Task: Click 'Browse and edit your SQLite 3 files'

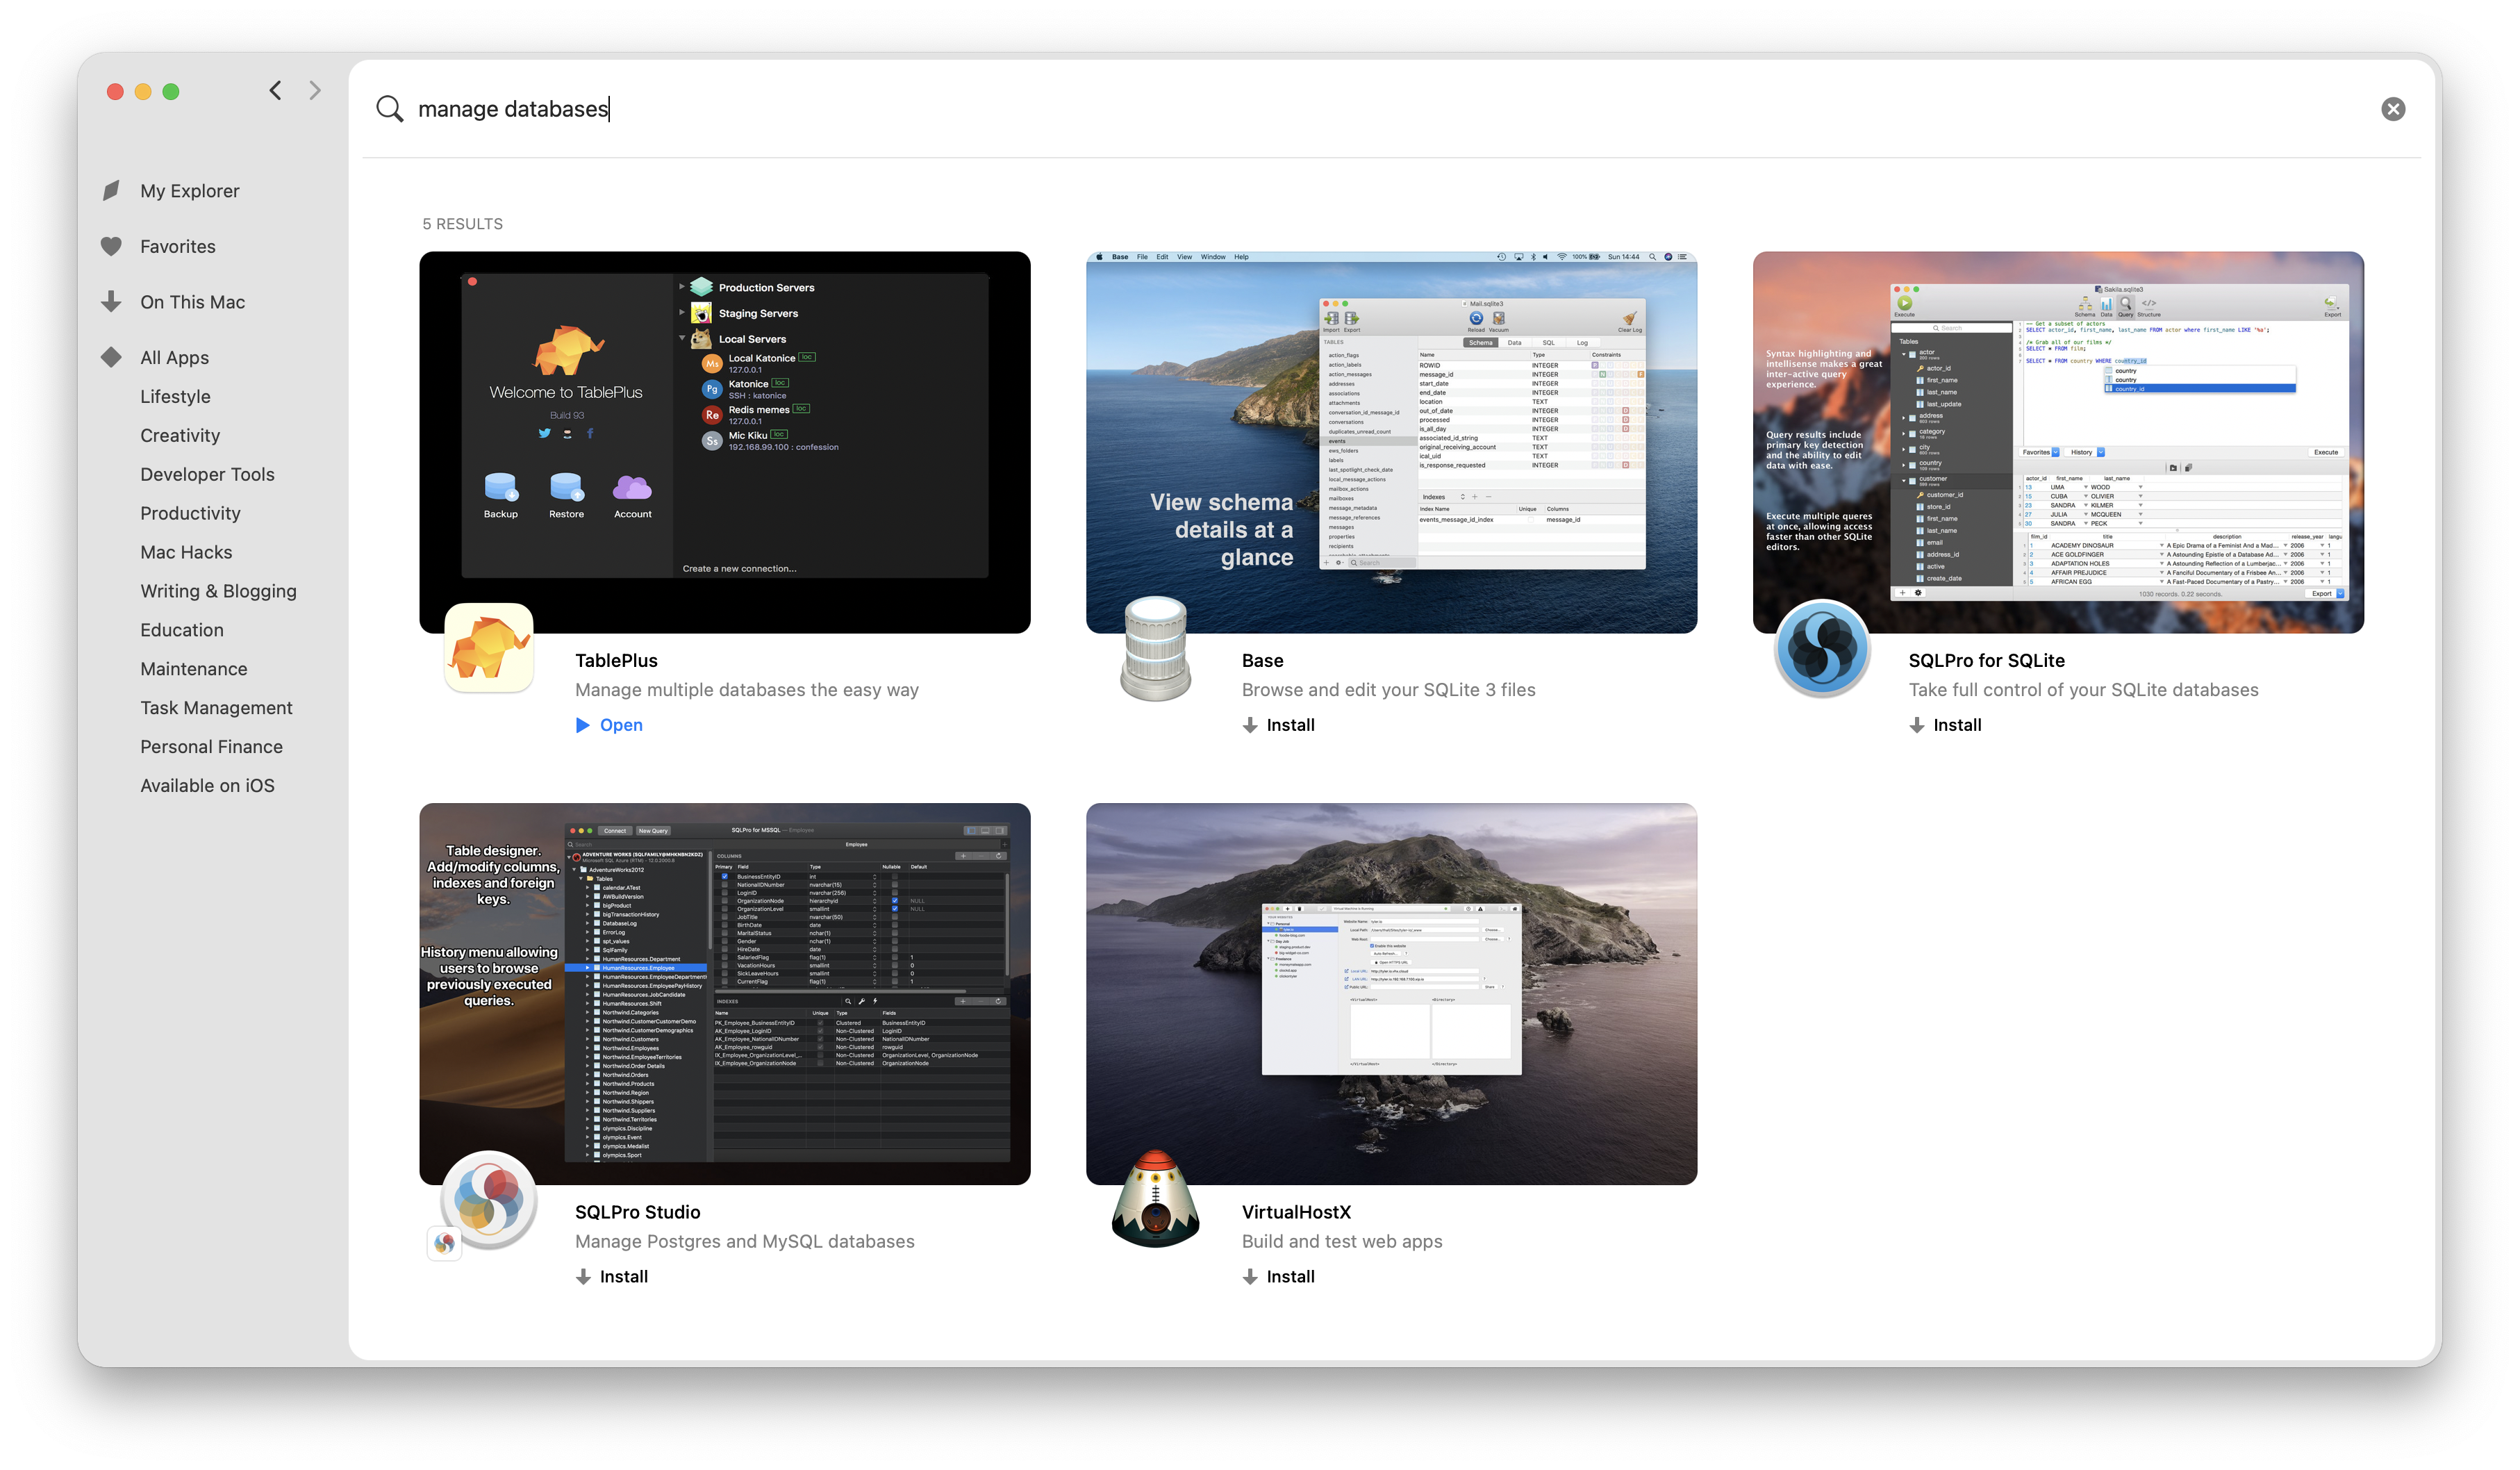Action: tap(1388, 690)
